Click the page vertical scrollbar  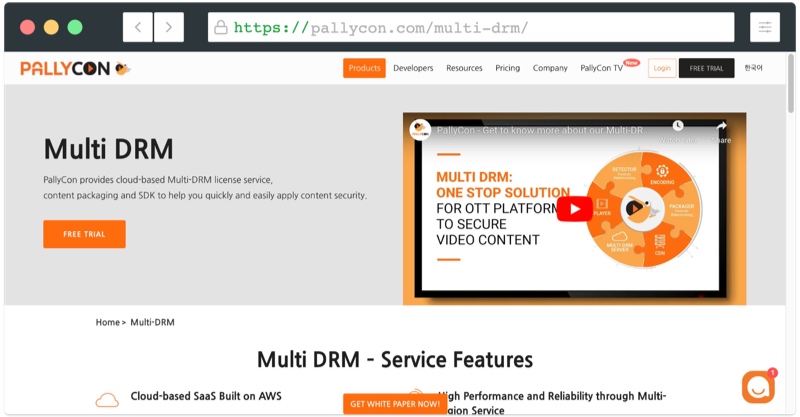point(791,82)
